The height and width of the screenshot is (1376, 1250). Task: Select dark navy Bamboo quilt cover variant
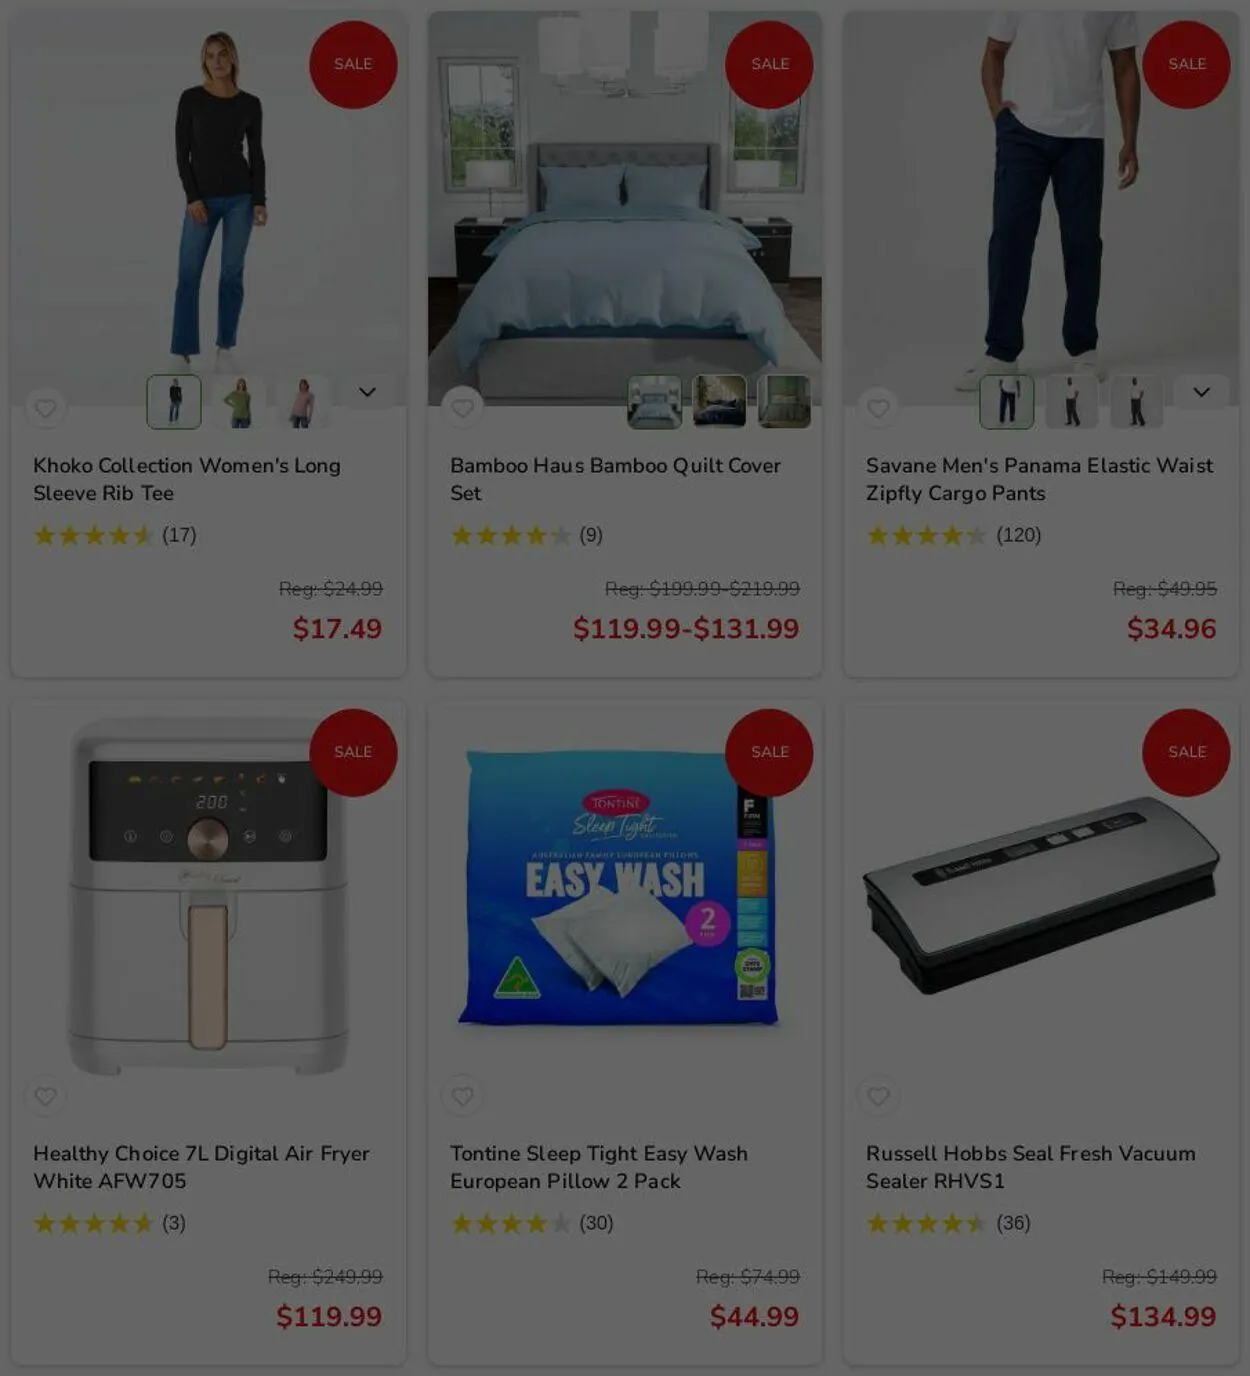(719, 402)
